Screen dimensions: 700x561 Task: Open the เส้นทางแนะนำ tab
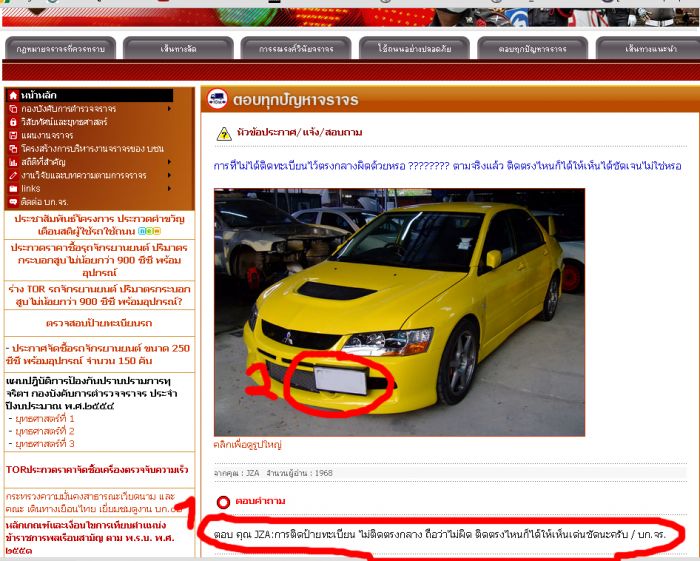click(648, 48)
